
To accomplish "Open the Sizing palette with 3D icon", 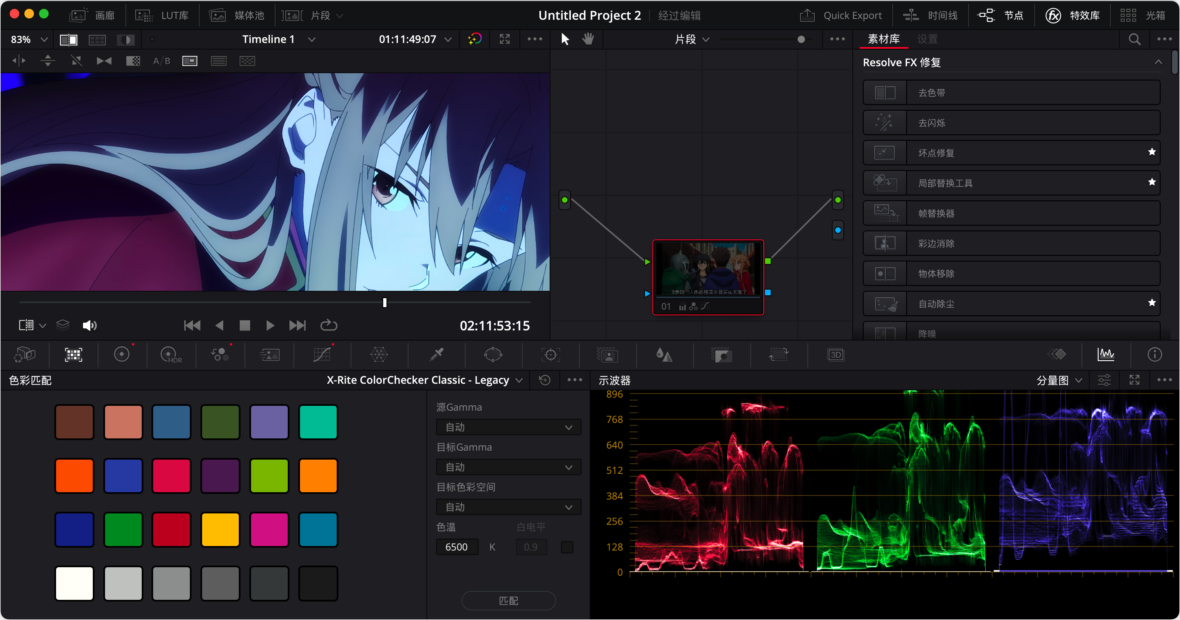I will point(836,355).
